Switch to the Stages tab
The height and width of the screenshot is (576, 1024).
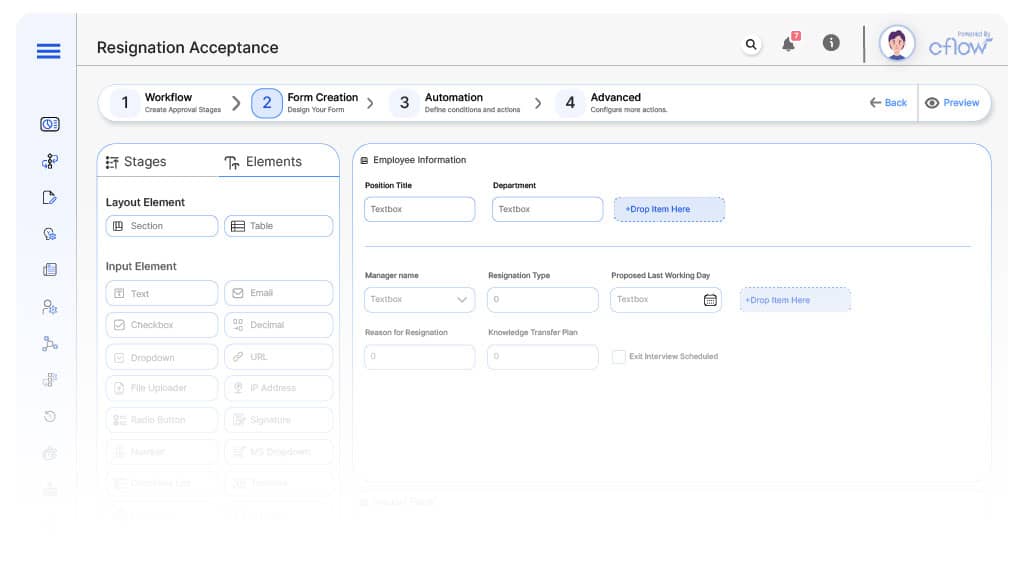[136, 162]
